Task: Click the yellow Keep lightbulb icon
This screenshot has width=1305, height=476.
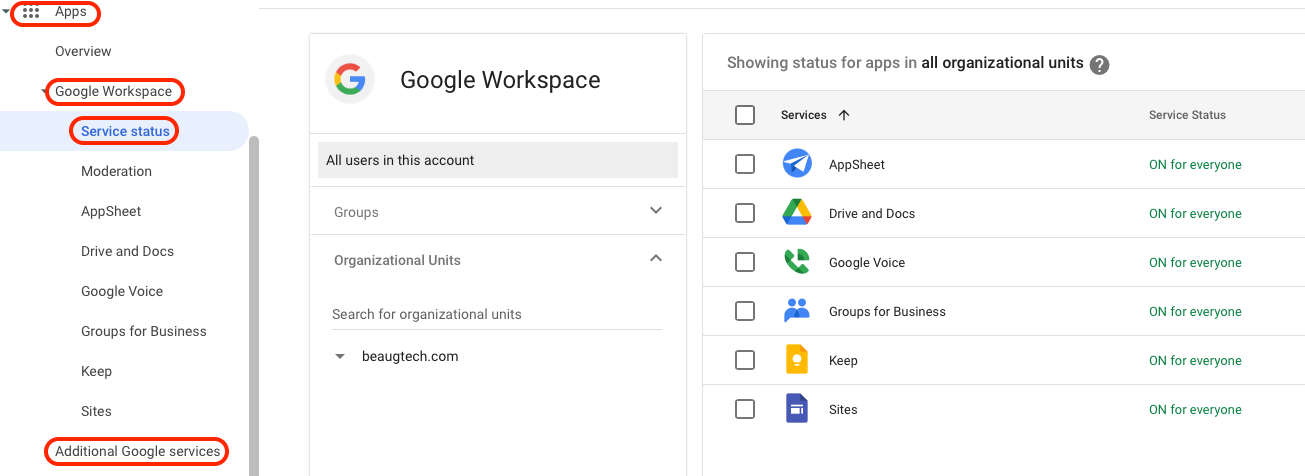Action: (x=797, y=360)
